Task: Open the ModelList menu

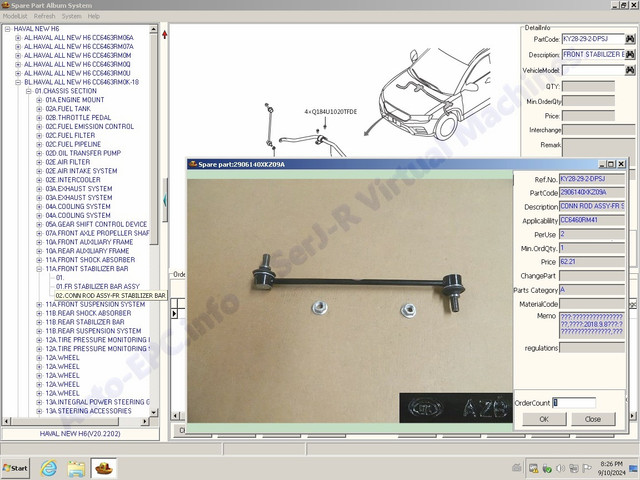Action: [15, 16]
